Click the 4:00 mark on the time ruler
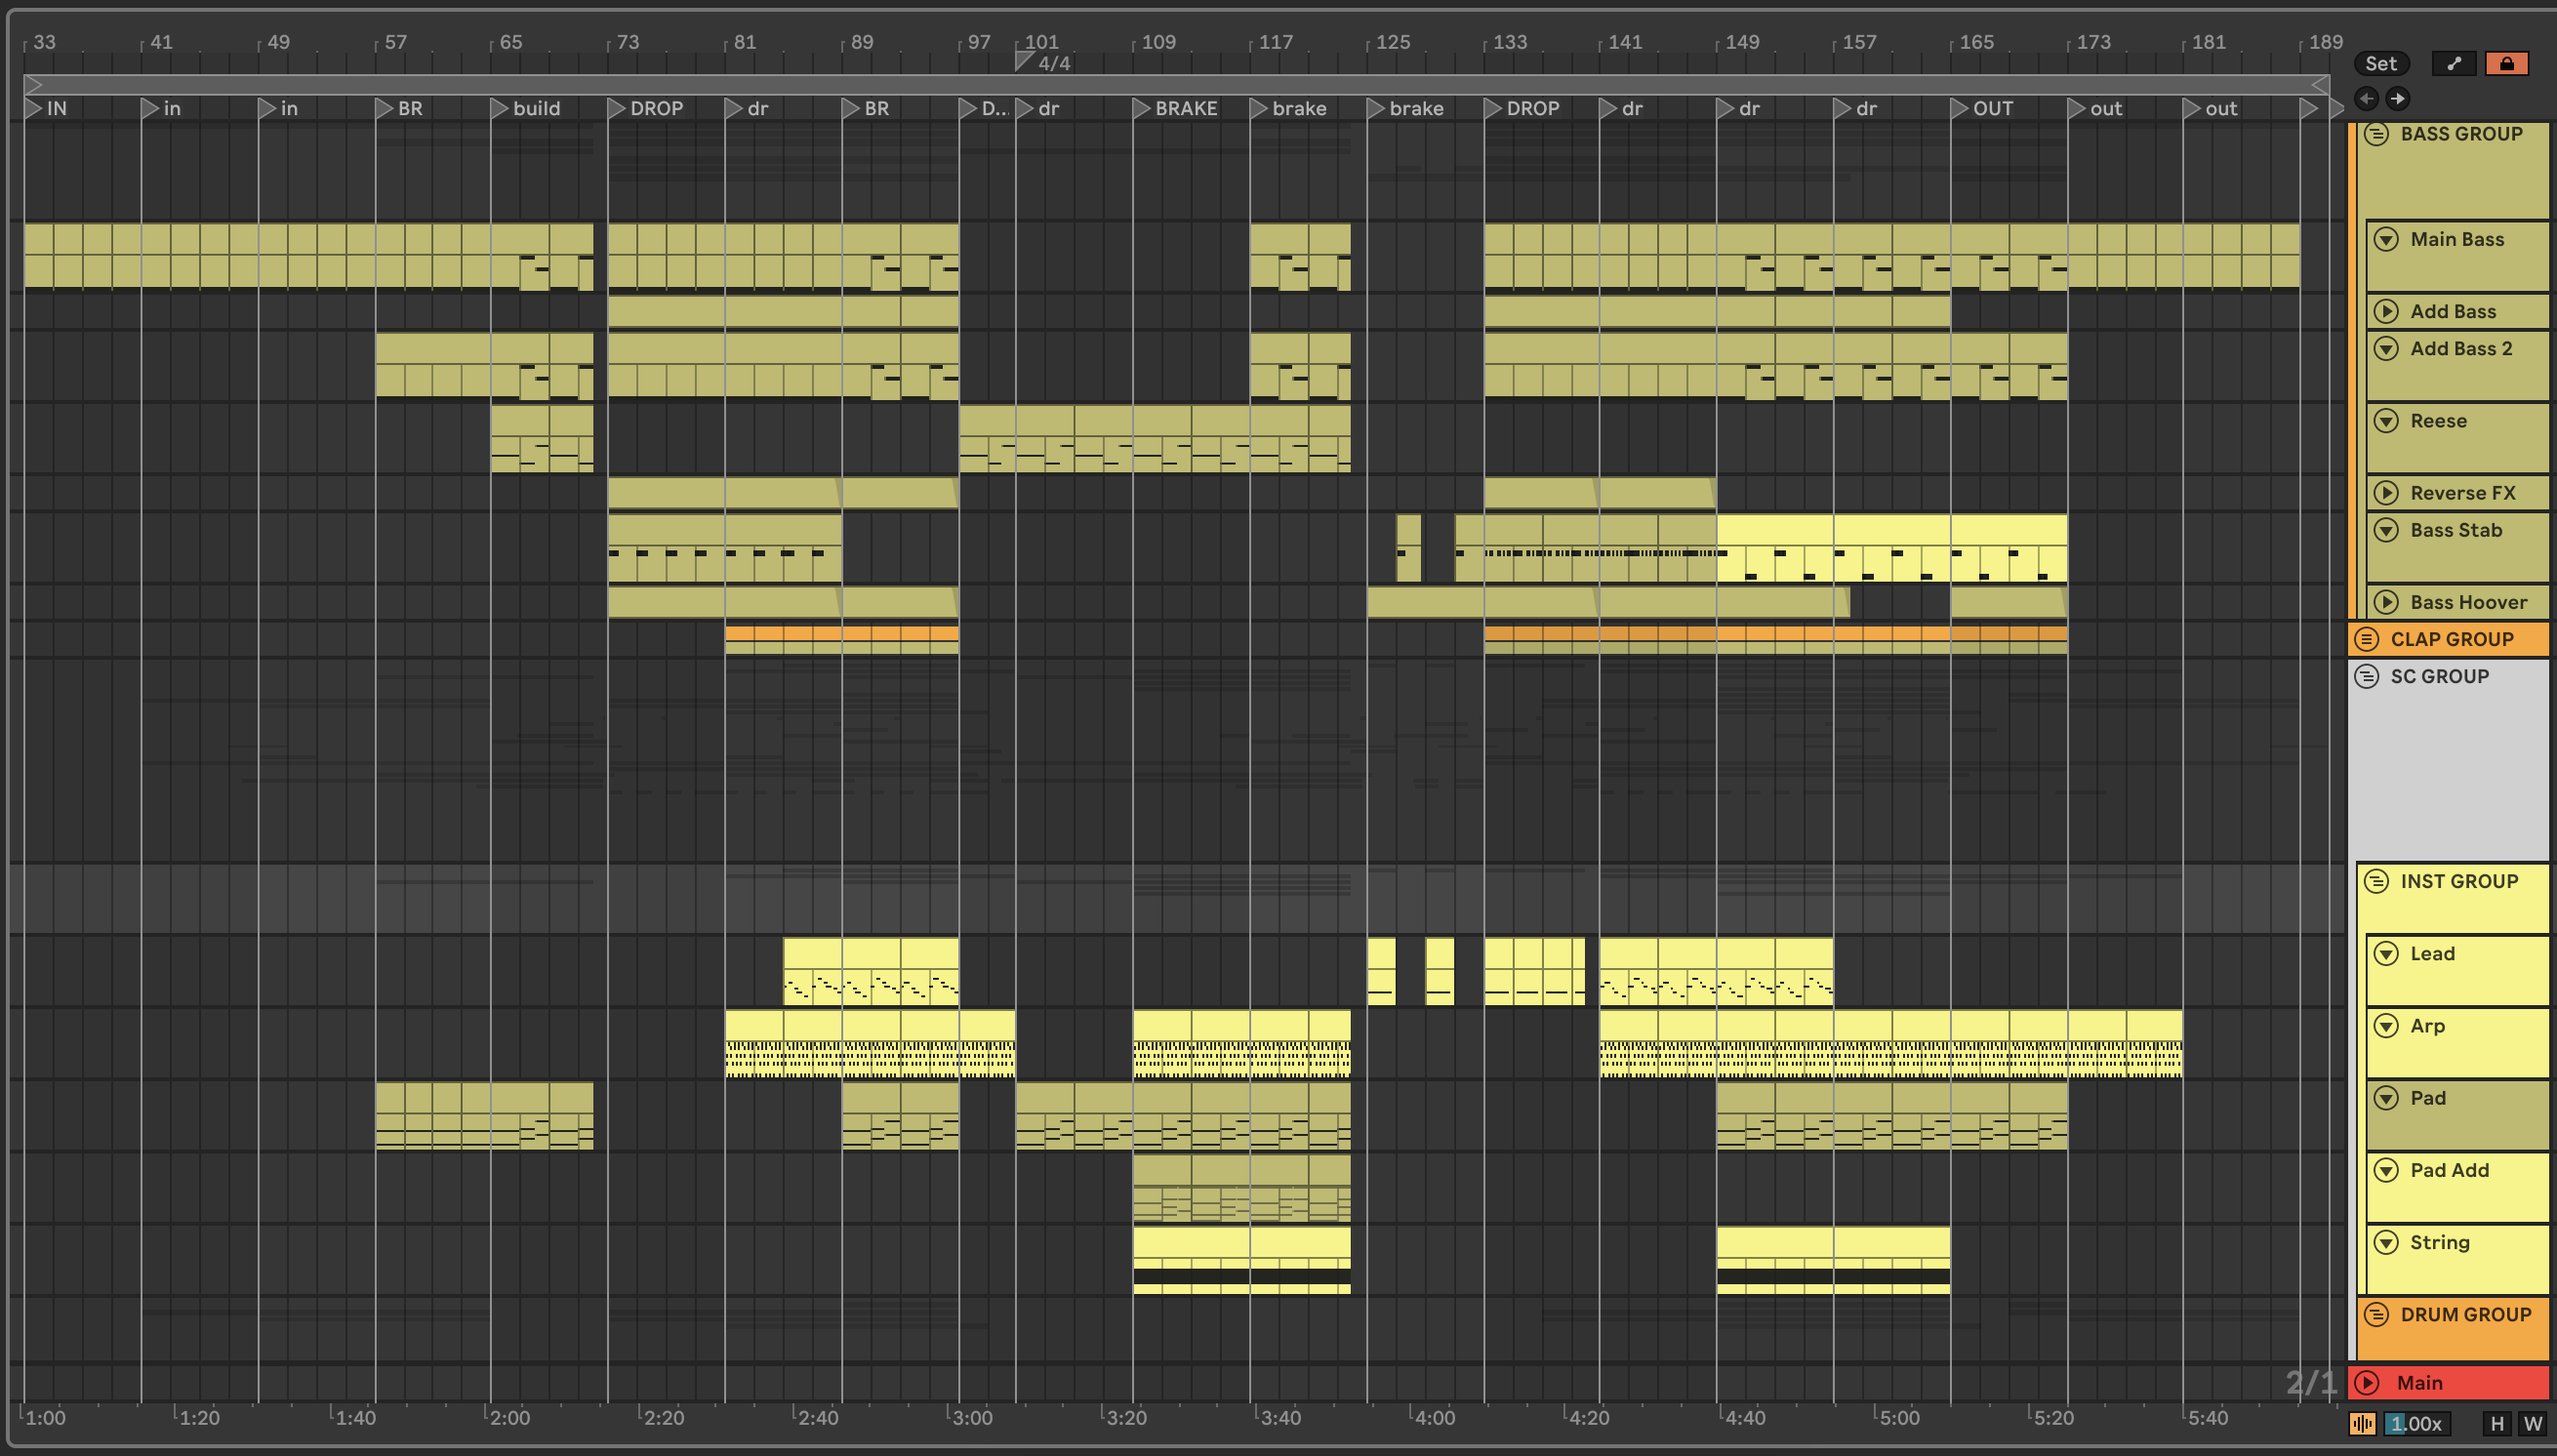 1435,1417
